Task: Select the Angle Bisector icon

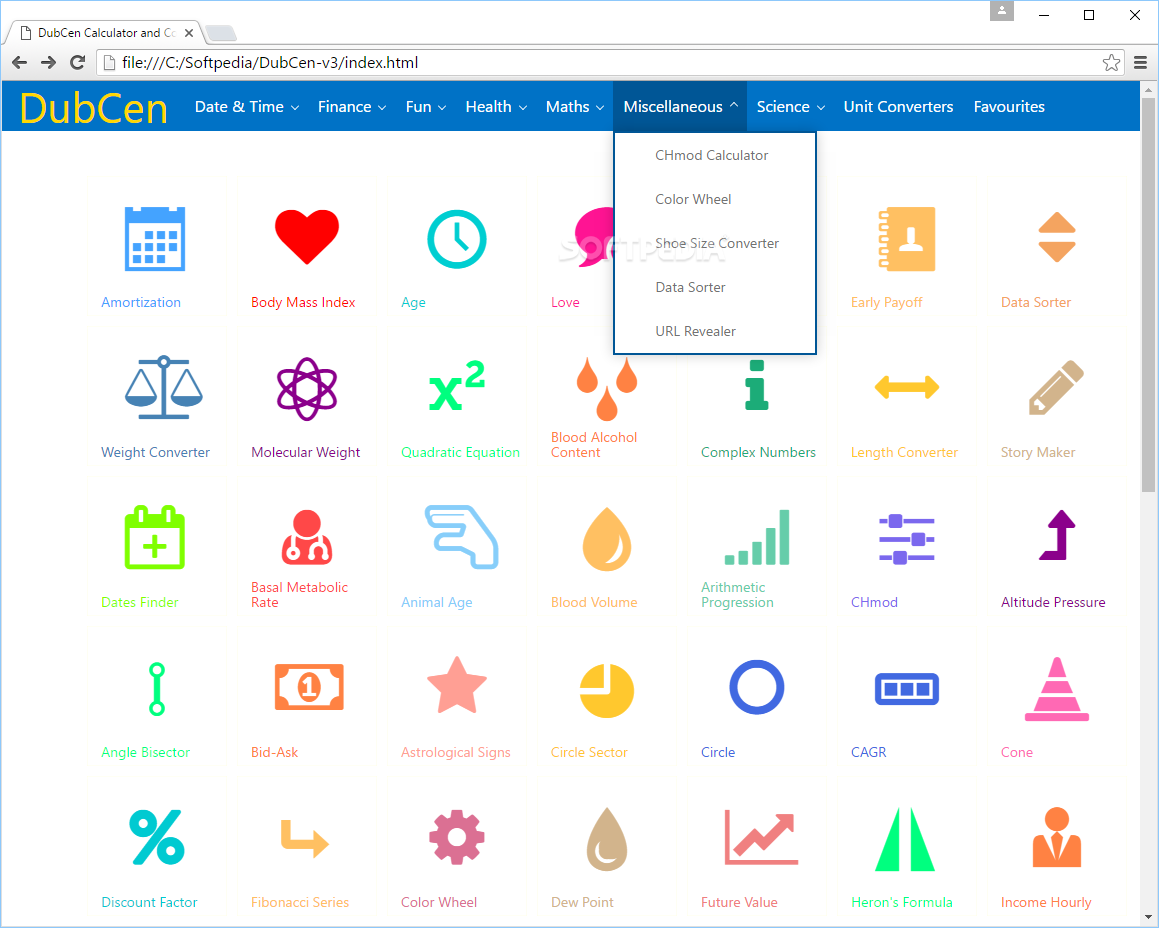Action: pos(156,689)
